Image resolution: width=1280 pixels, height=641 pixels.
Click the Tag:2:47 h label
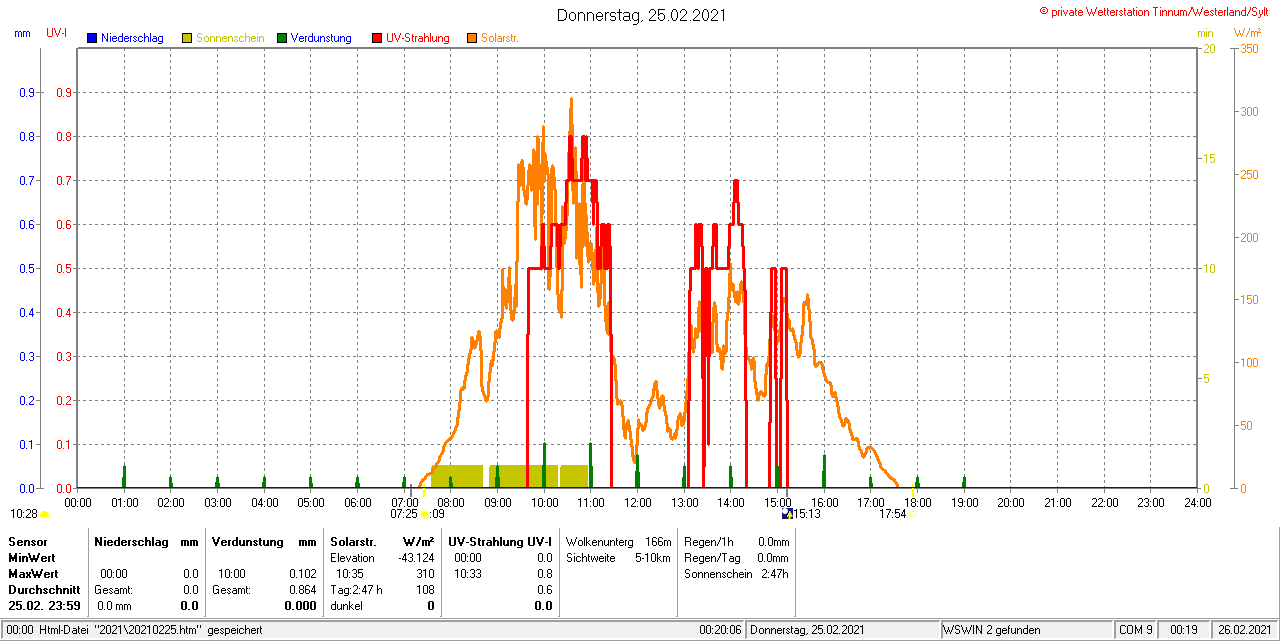tap(356, 590)
